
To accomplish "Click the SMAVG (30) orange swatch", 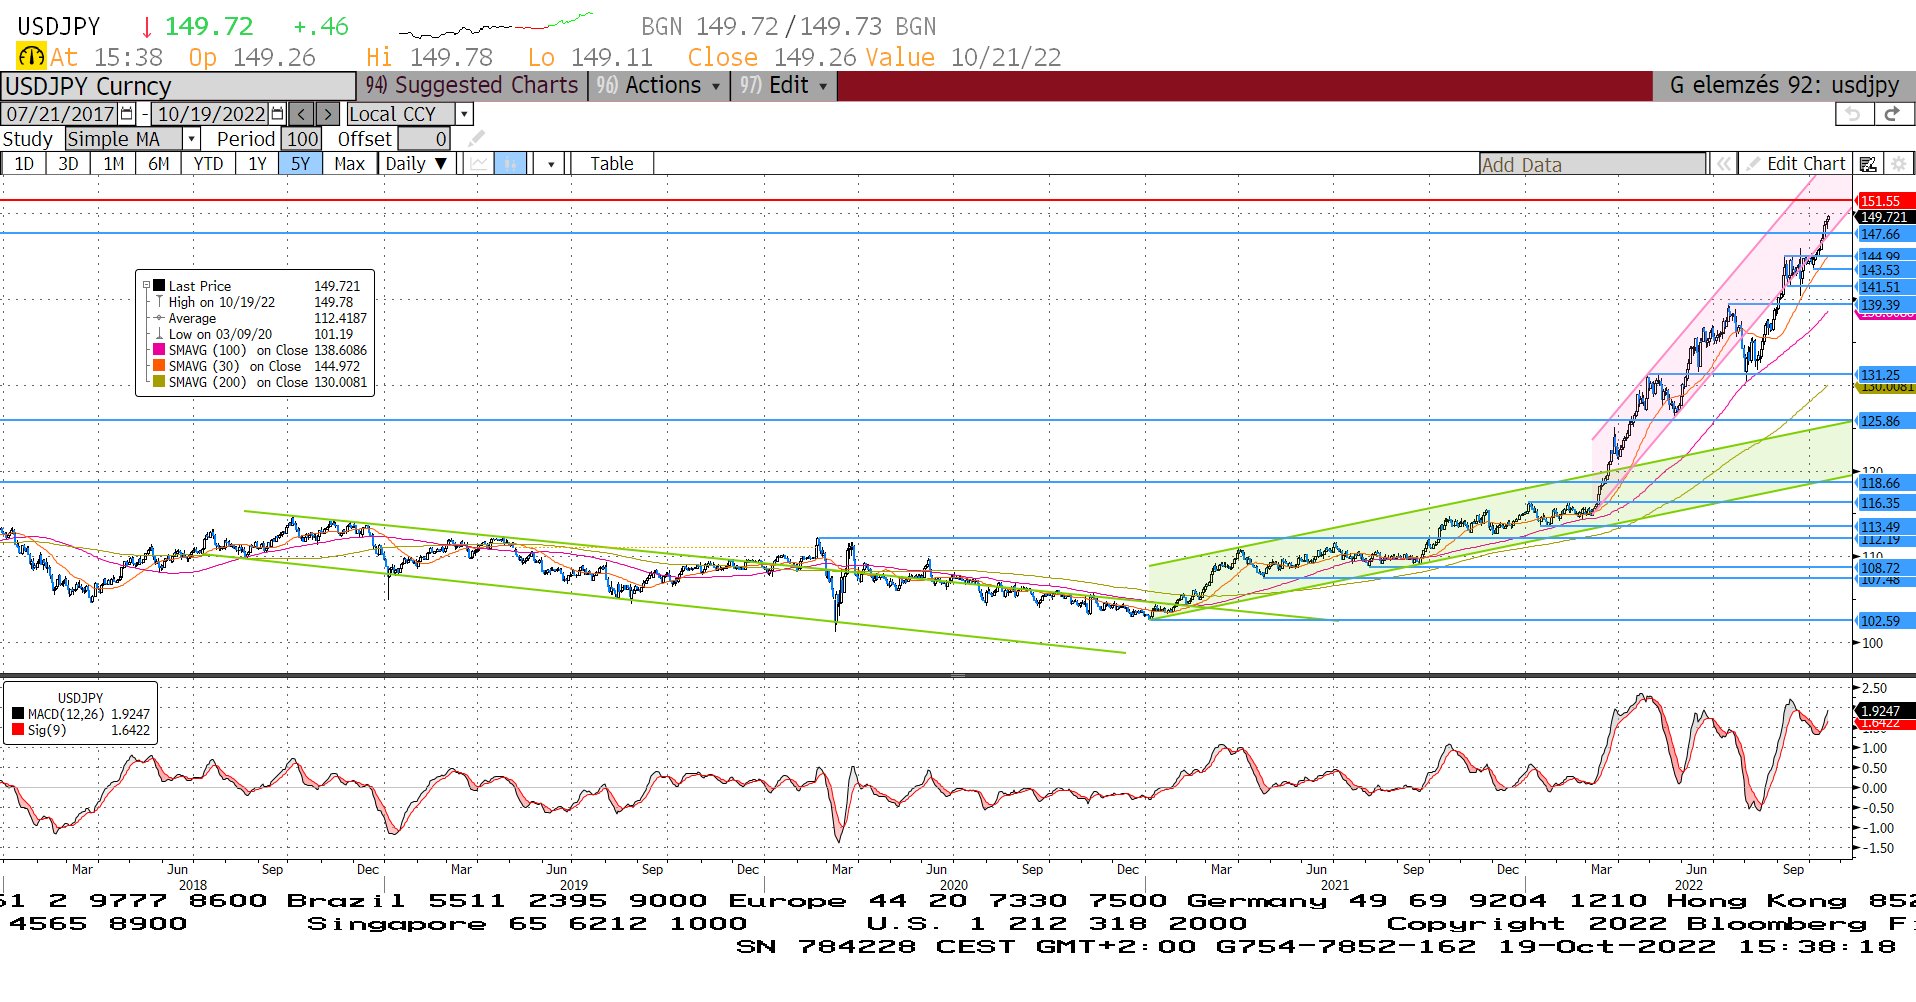I will point(159,366).
